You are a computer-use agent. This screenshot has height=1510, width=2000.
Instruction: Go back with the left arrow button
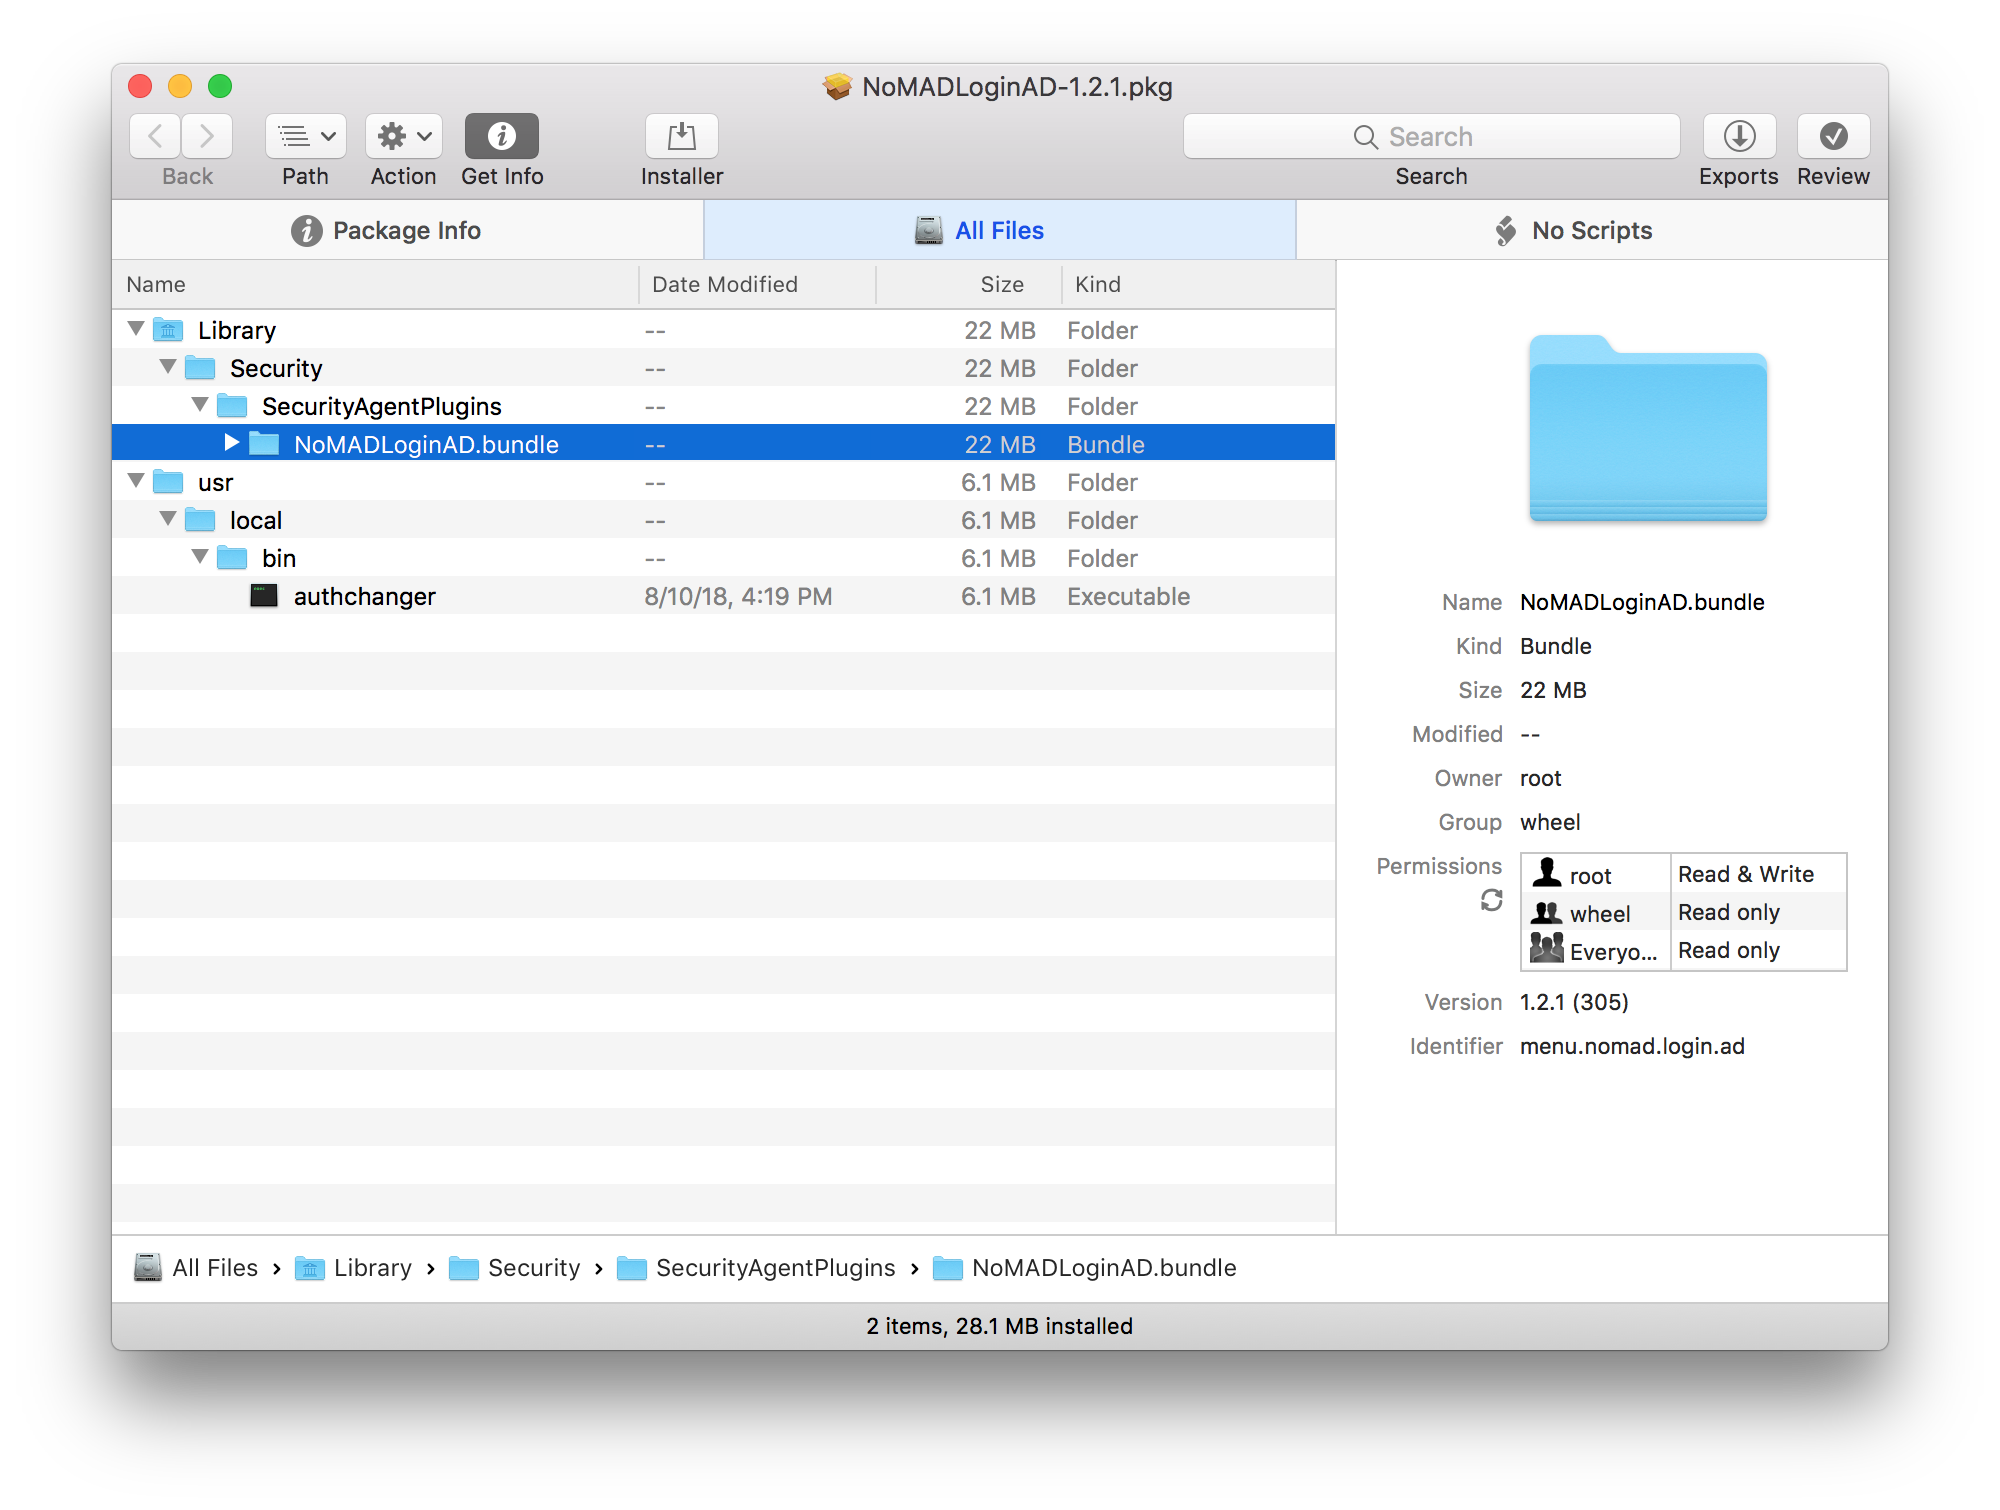coord(155,136)
